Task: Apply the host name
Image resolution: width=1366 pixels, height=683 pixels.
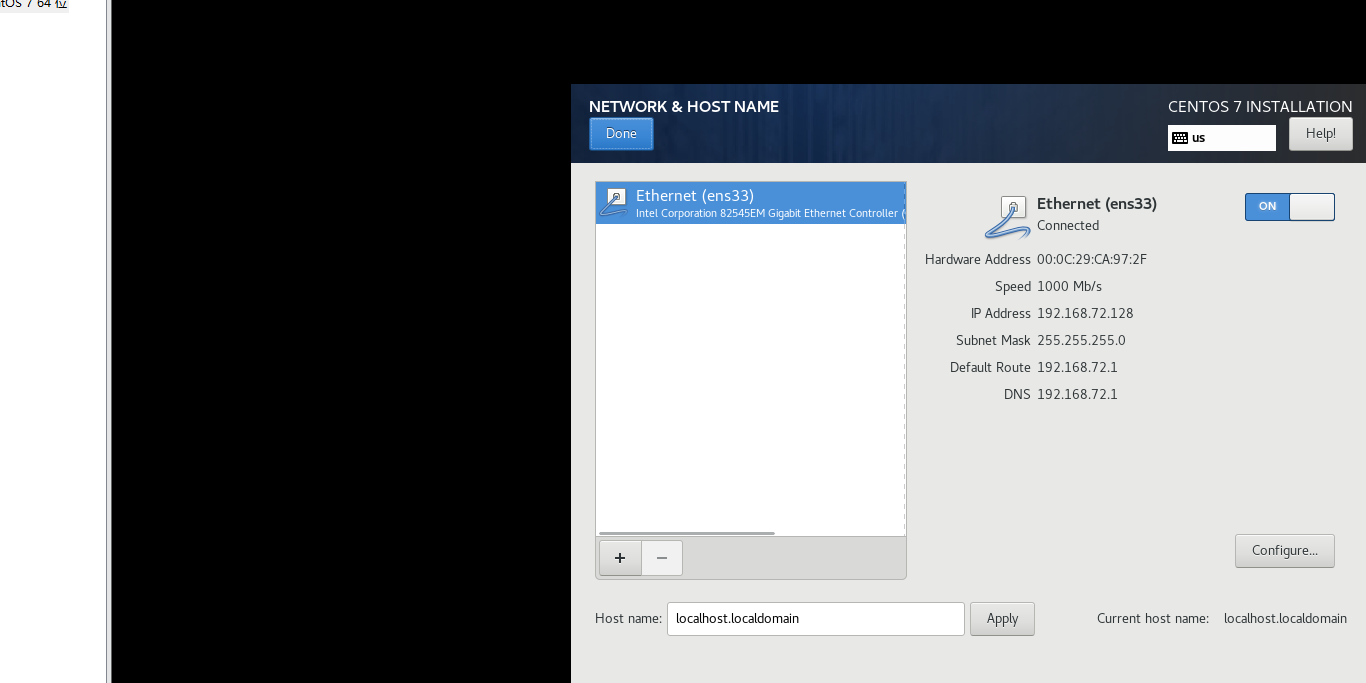Action: [x=1002, y=618]
